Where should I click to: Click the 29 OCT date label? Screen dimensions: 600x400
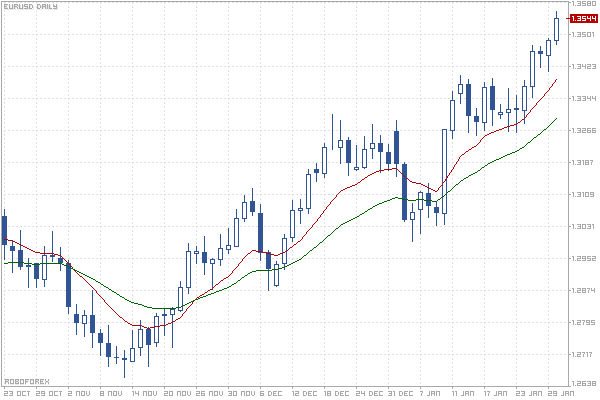pos(49,393)
